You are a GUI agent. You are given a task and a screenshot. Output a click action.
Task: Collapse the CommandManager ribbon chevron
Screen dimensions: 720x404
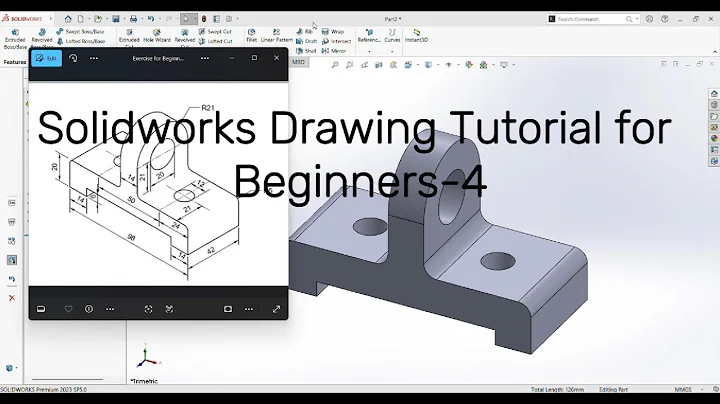[714, 52]
